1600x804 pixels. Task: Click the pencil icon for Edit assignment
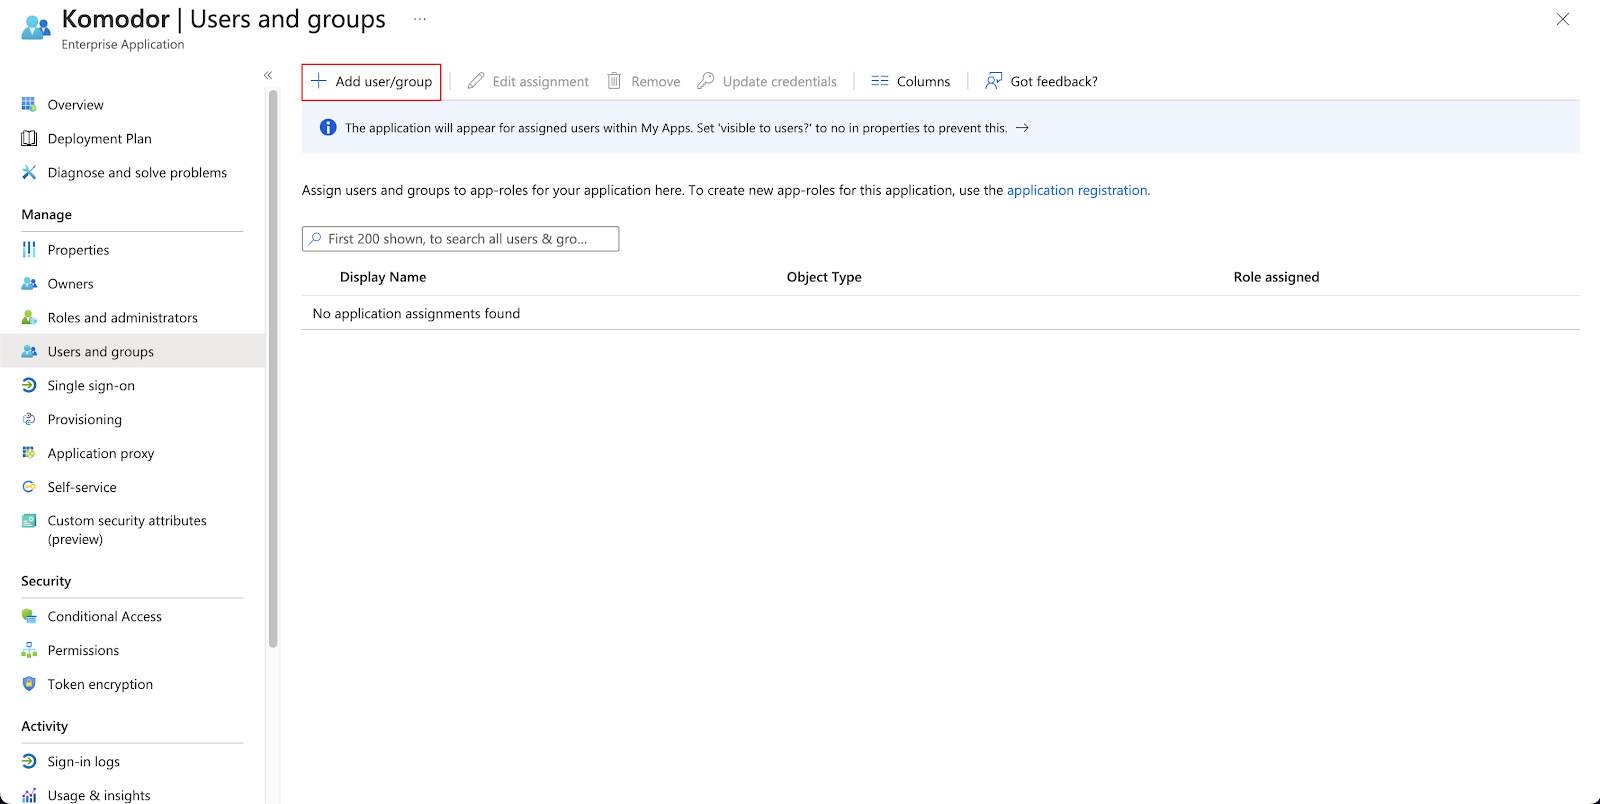coord(476,81)
